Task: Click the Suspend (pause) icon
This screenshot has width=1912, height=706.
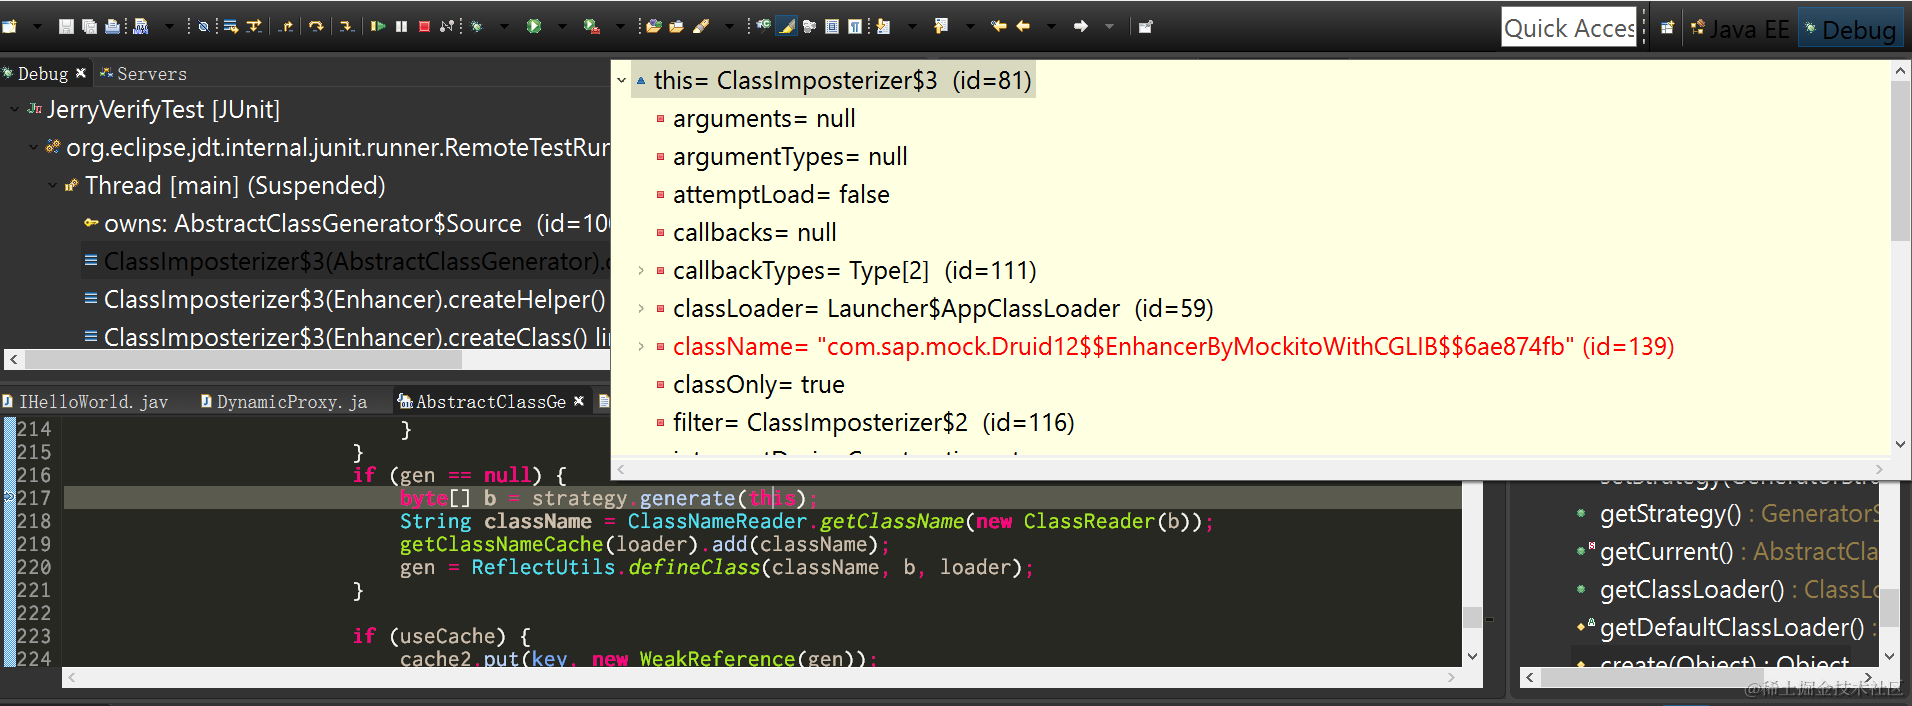Action: [x=401, y=26]
